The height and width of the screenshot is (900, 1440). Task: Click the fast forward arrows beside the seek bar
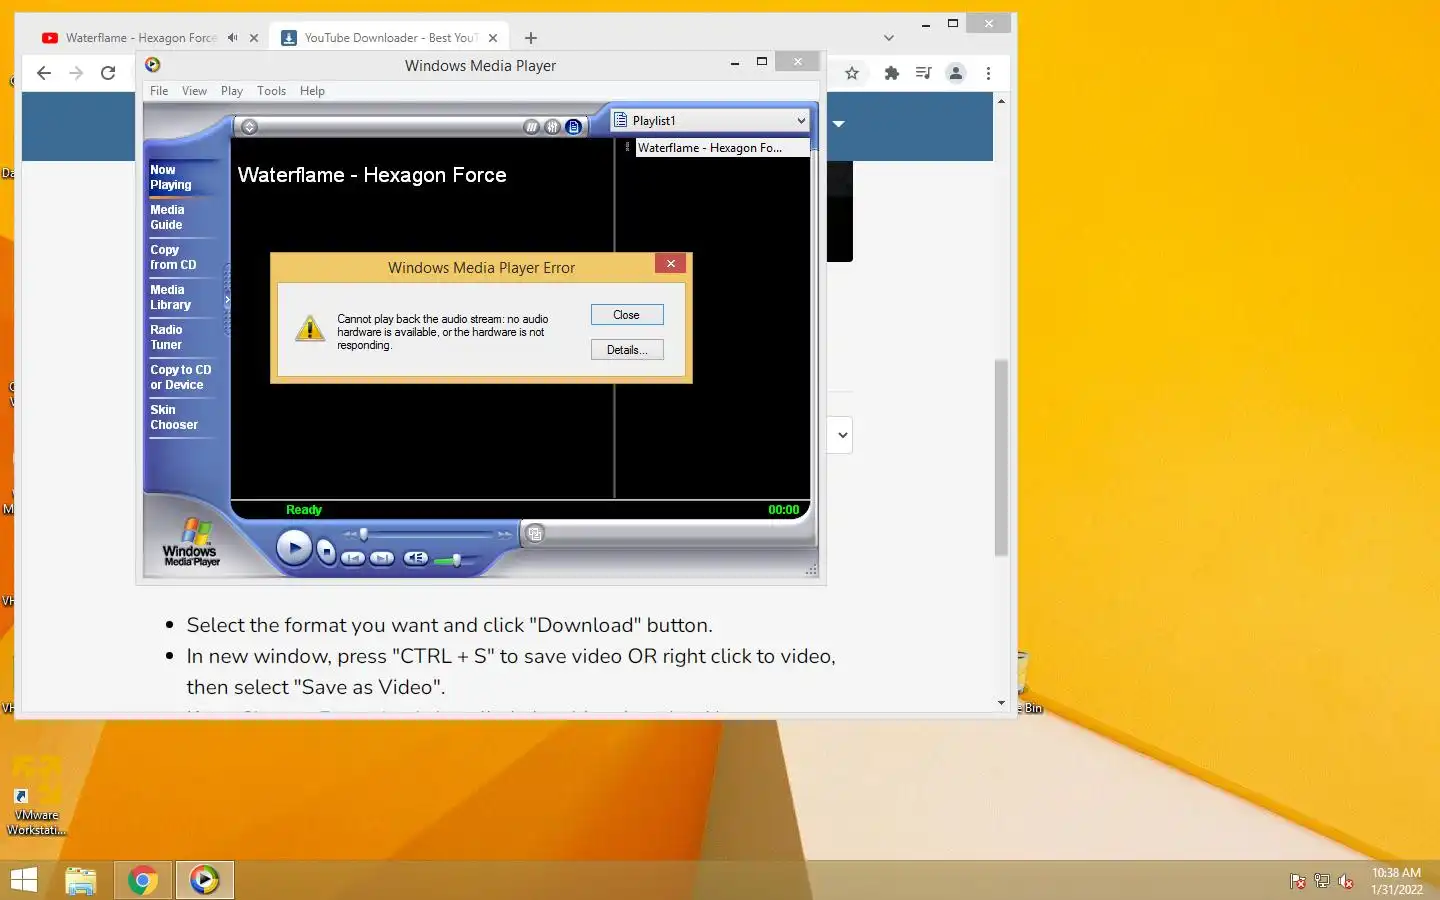click(504, 535)
